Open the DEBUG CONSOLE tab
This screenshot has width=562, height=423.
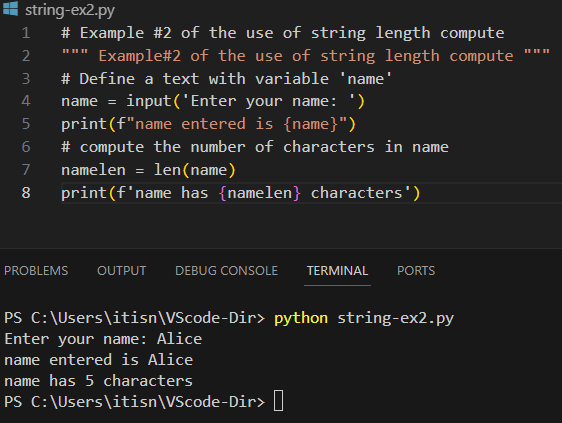(x=227, y=271)
